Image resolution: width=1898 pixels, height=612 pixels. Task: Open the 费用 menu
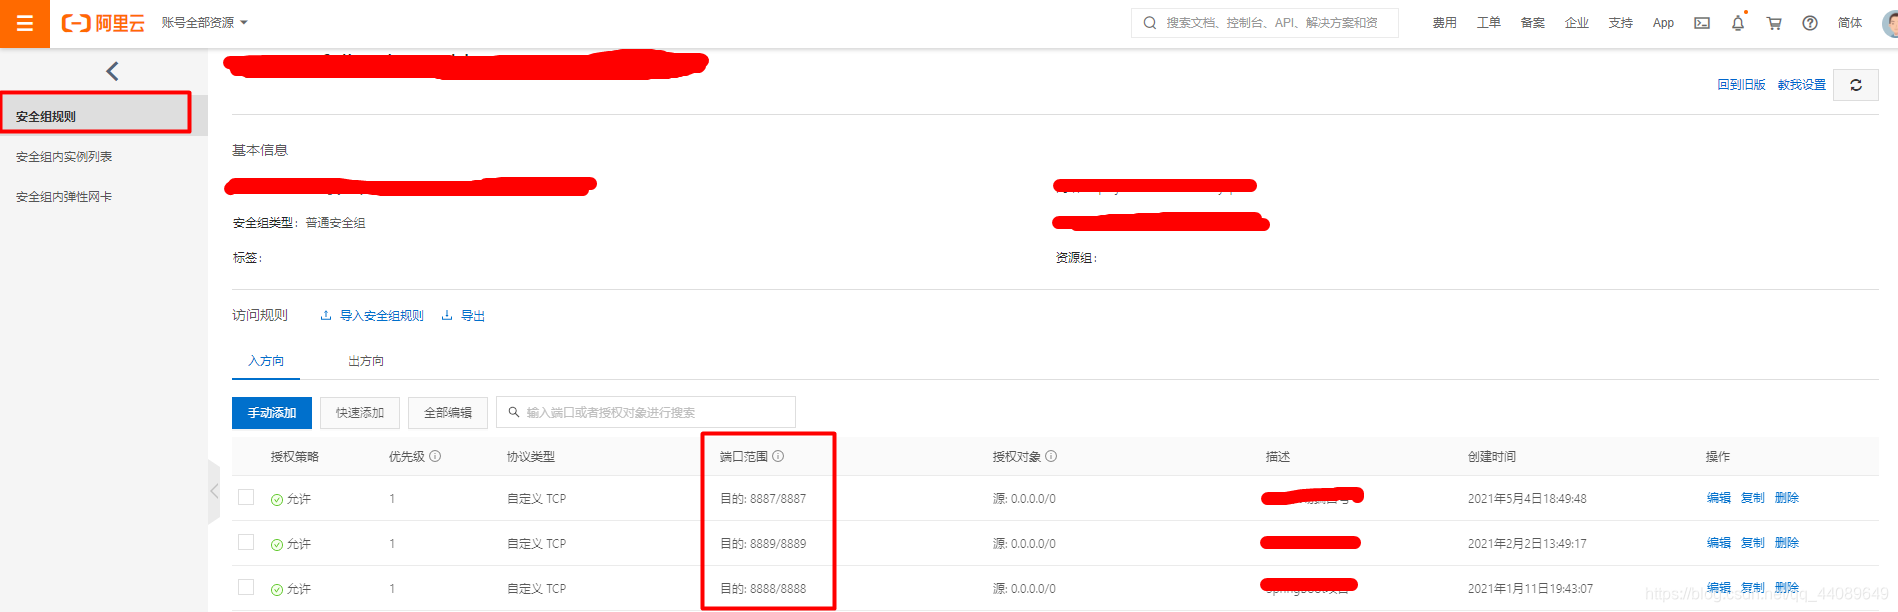pyautogui.click(x=1444, y=23)
